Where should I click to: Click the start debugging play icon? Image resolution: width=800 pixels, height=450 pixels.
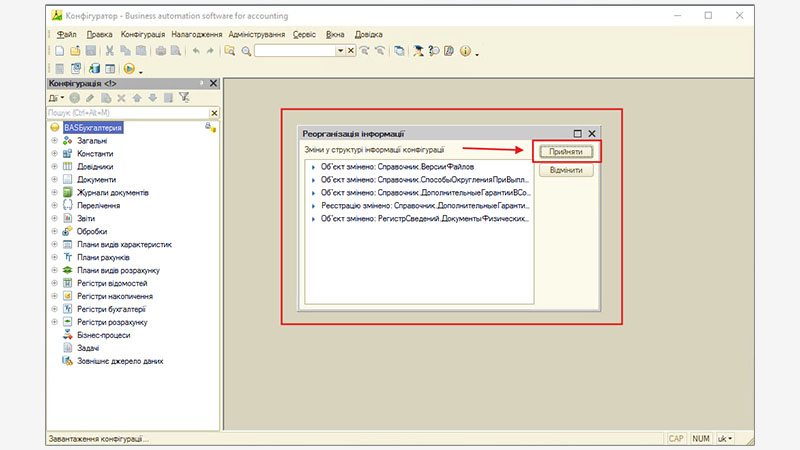pyautogui.click(x=129, y=69)
